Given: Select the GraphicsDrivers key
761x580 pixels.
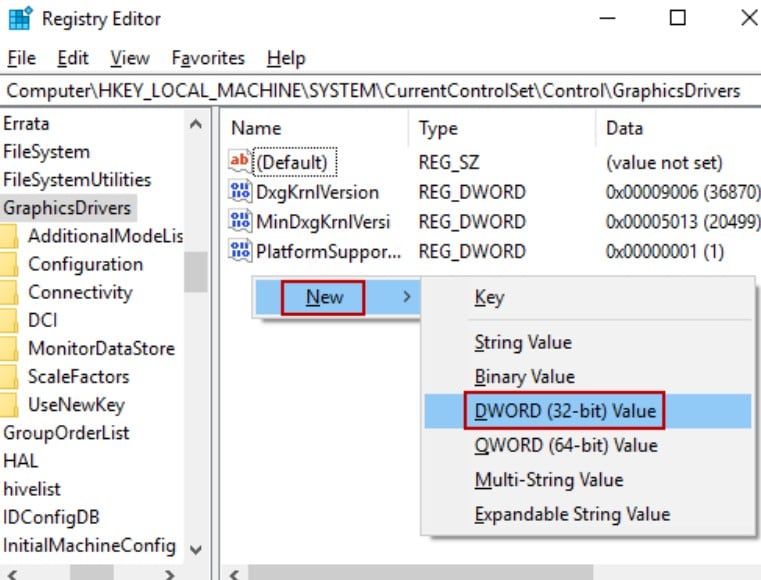Looking at the screenshot, I should click(67, 208).
